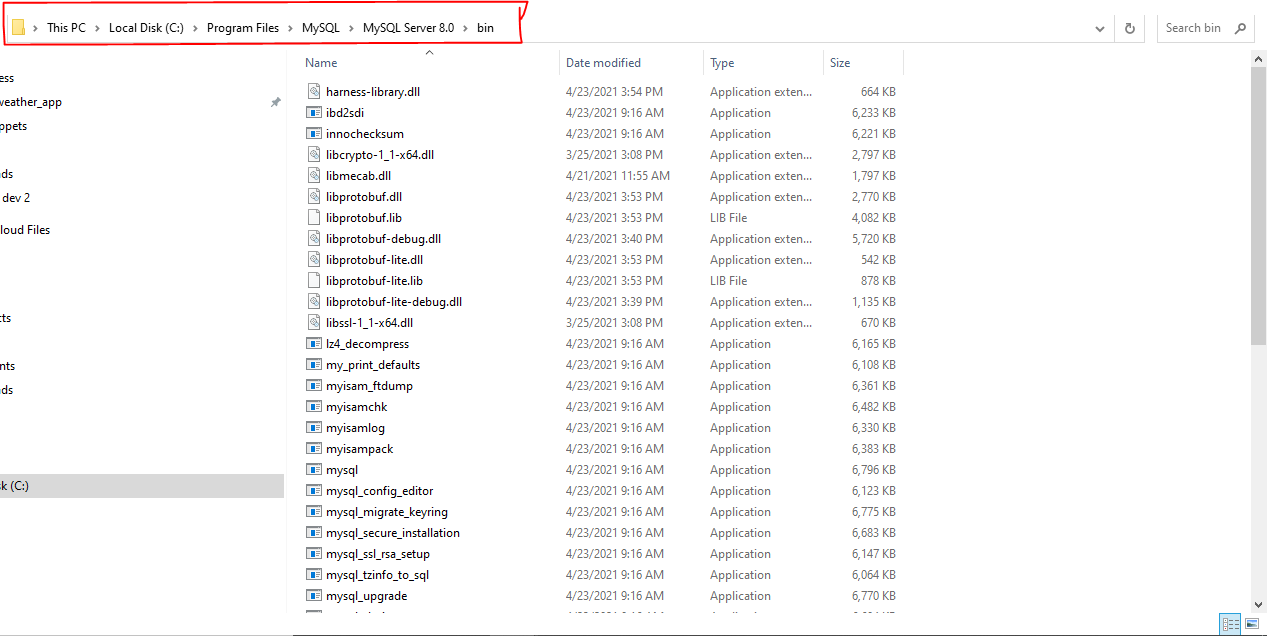
Task: Click the folder icon in address bar
Action: (x=18, y=28)
